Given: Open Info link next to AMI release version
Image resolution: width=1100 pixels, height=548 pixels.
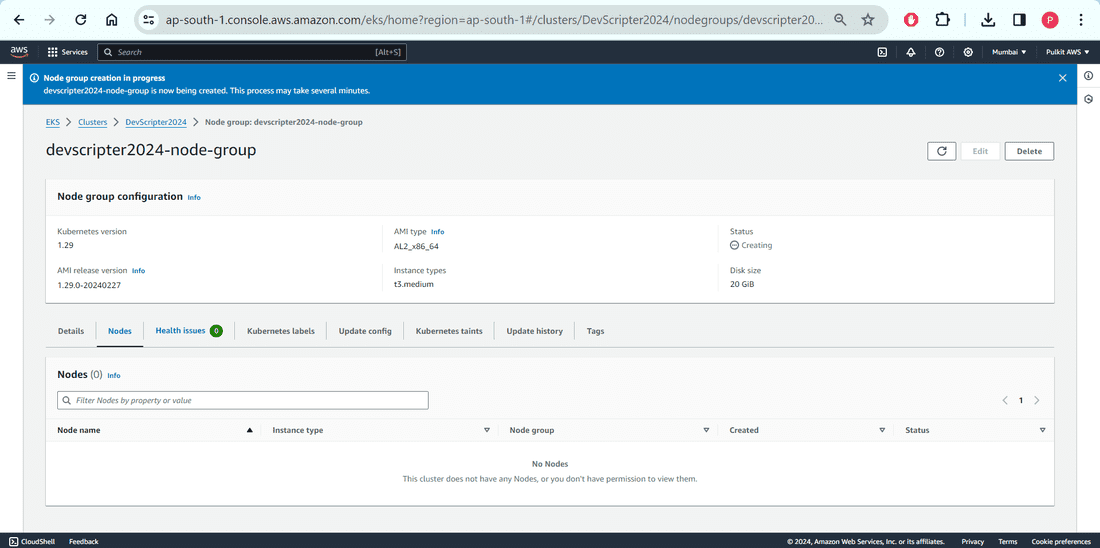Looking at the screenshot, I should click(x=138, y=270).
